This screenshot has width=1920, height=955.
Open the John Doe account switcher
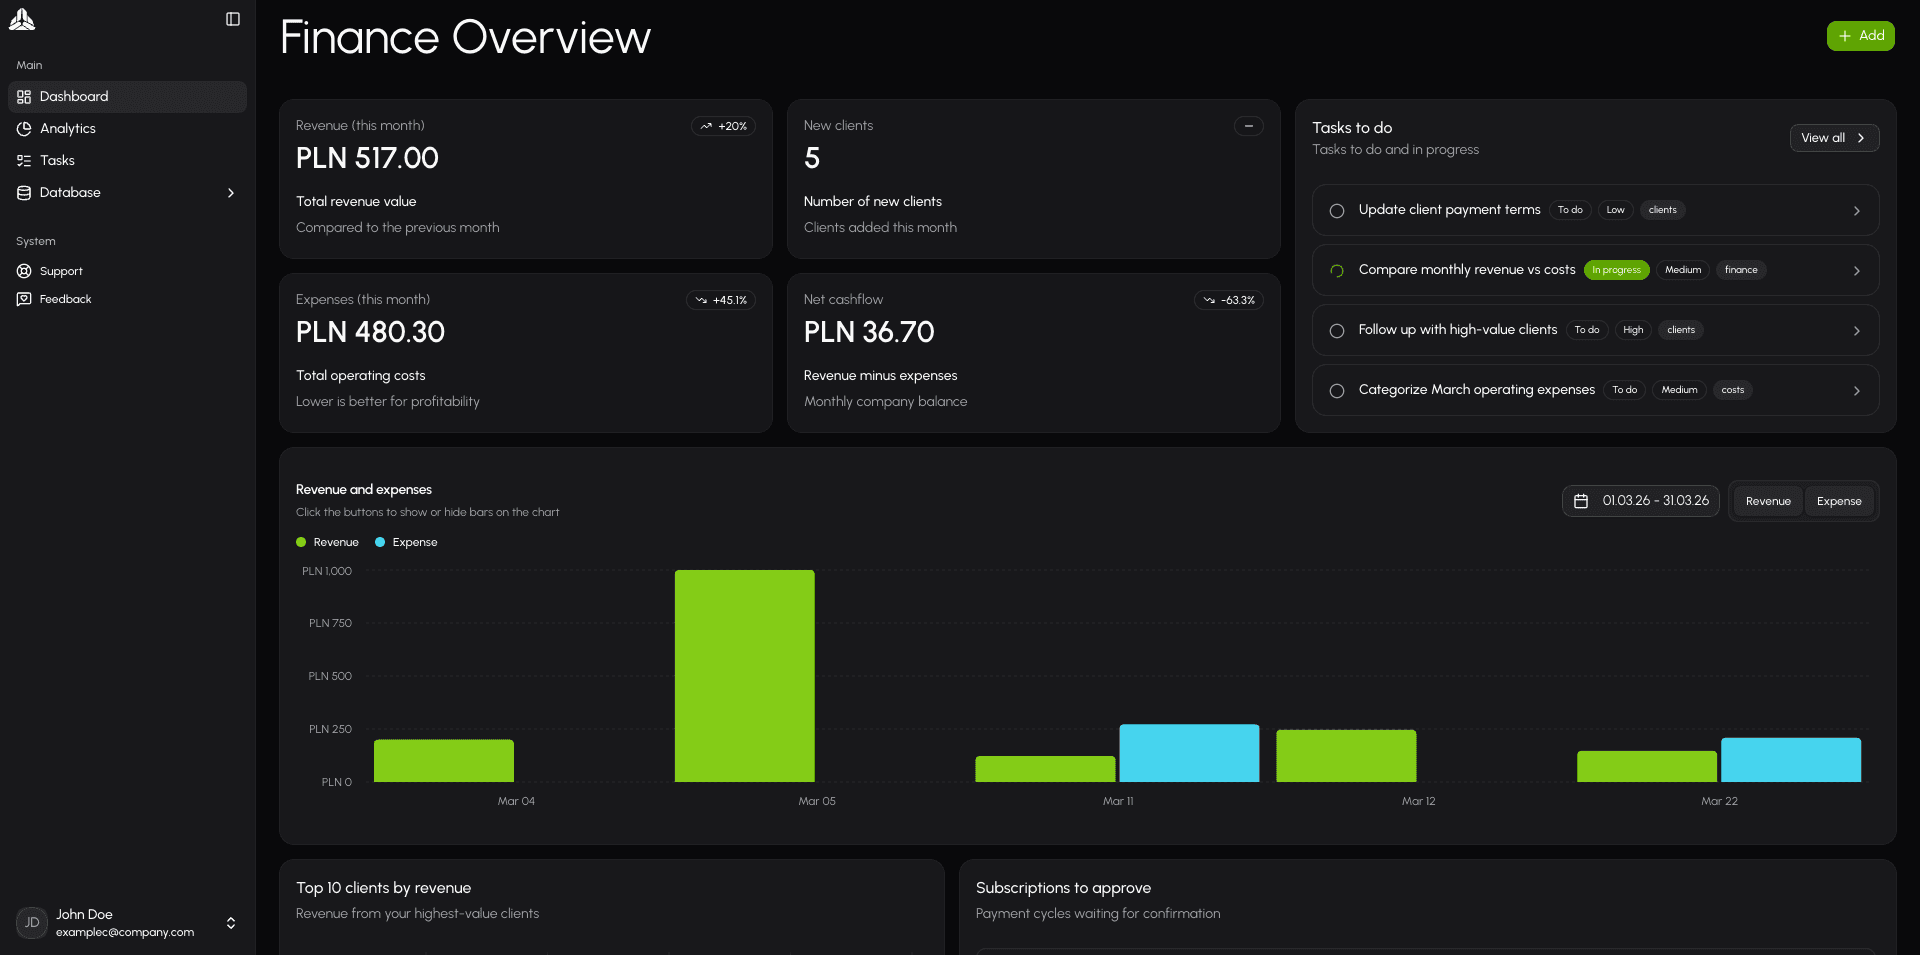tap(230, 923)
